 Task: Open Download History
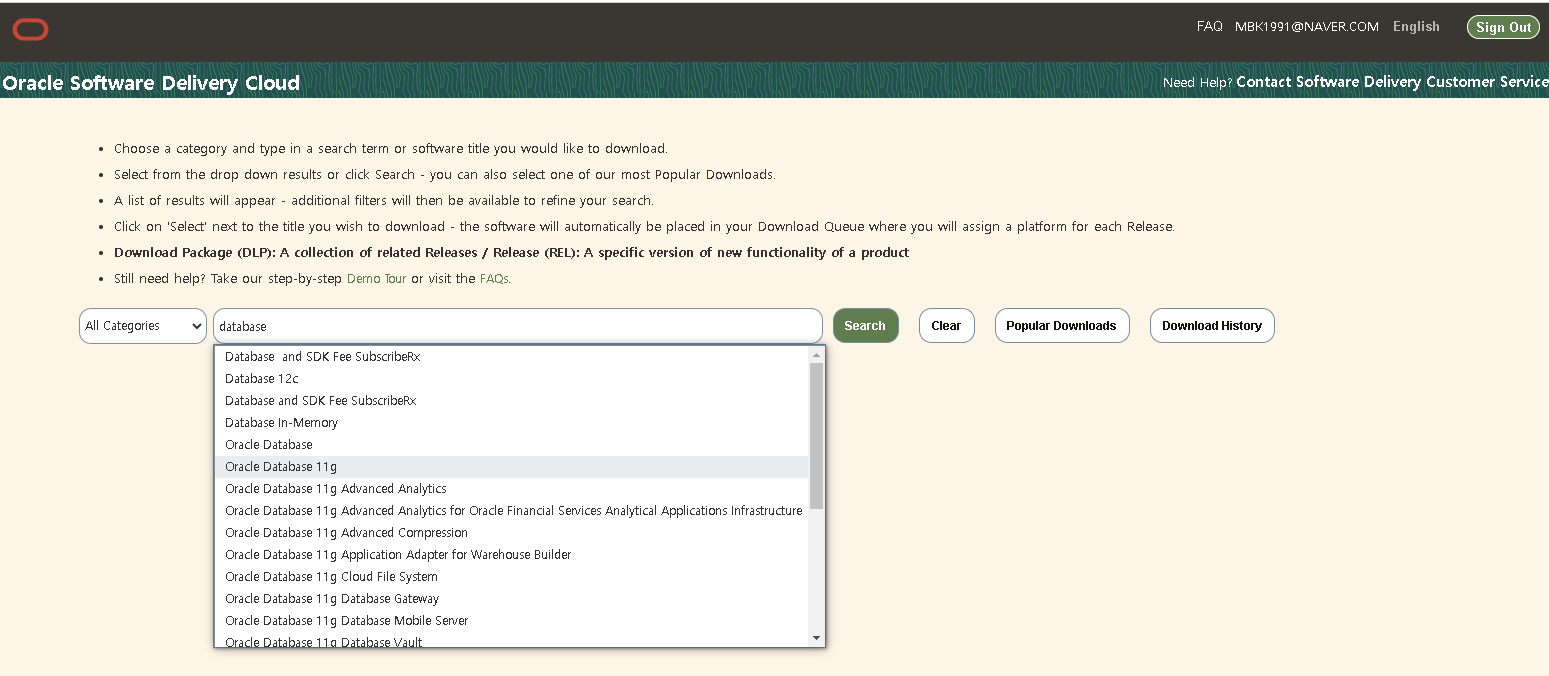tap(1212, 326)
